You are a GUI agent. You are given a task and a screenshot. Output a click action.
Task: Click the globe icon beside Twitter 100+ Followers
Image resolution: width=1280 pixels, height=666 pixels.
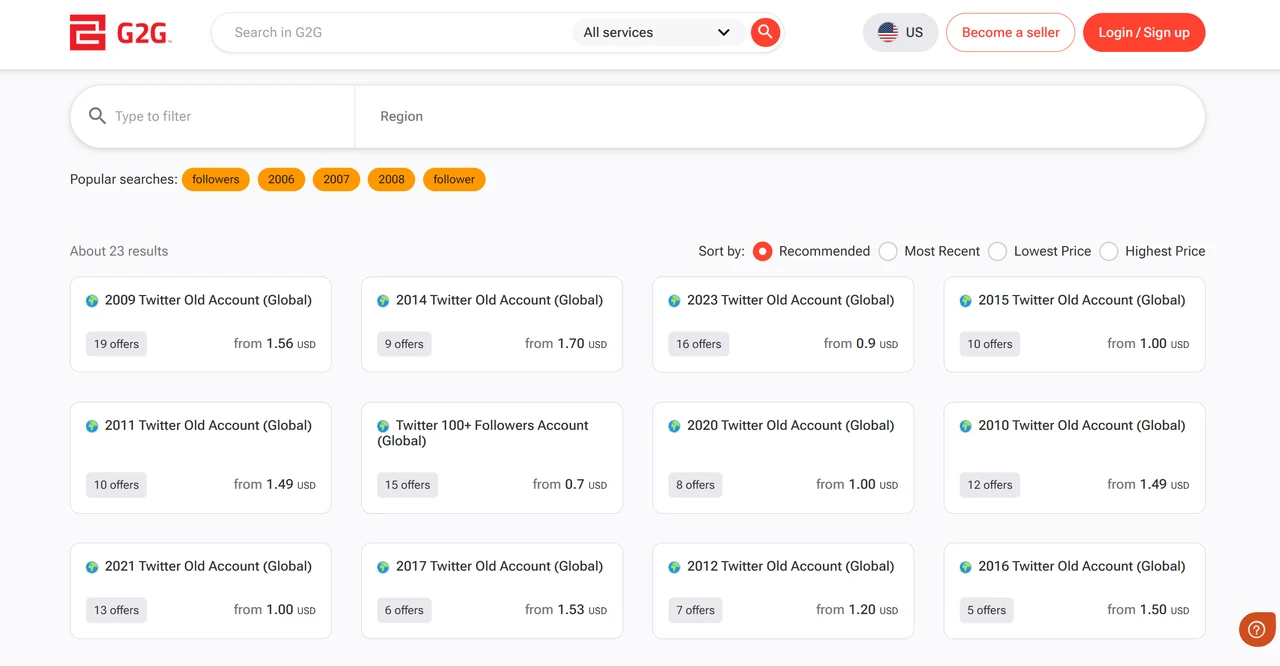coord(383,425)
